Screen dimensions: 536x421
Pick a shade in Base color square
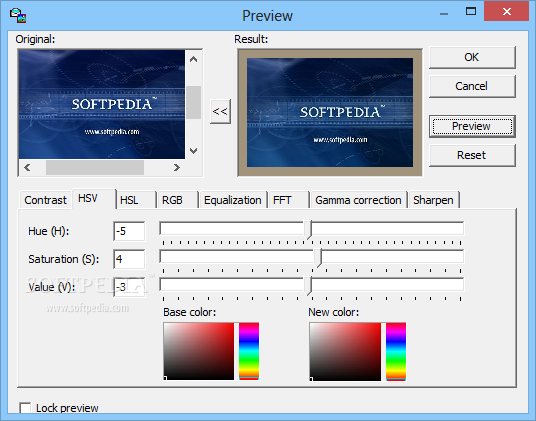point(199,351)
